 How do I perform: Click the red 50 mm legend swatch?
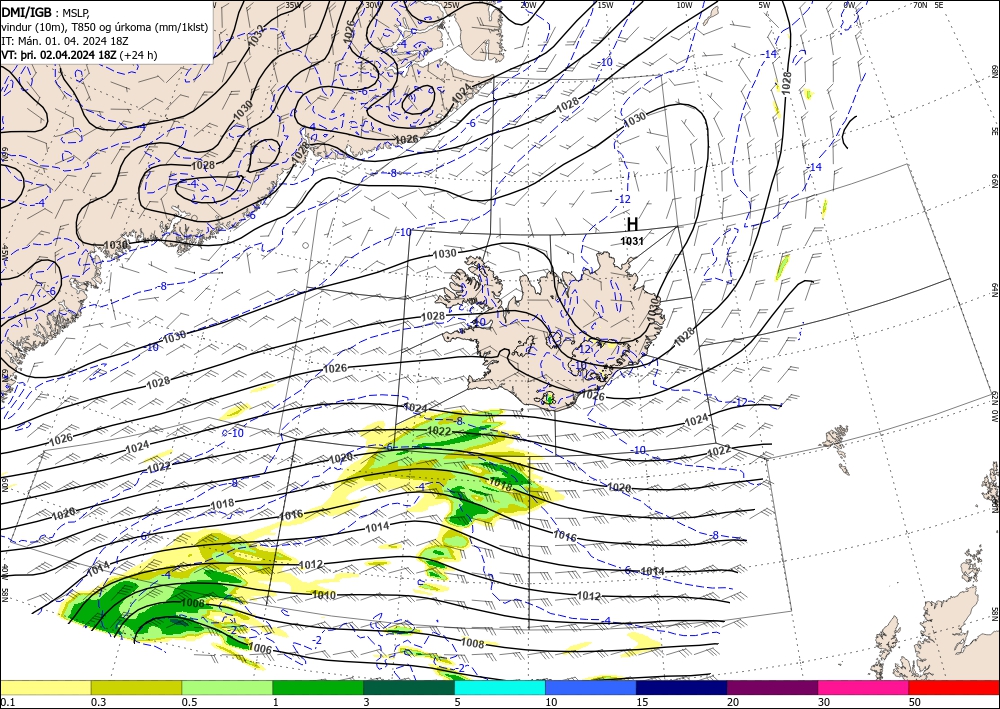pos(954,687)
